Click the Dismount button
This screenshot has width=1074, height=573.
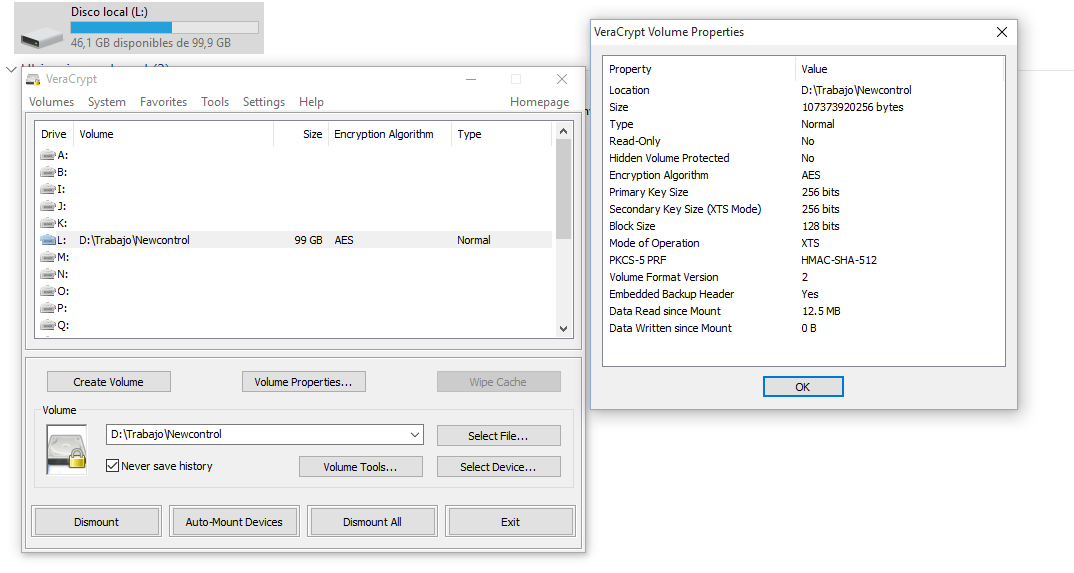97,522
